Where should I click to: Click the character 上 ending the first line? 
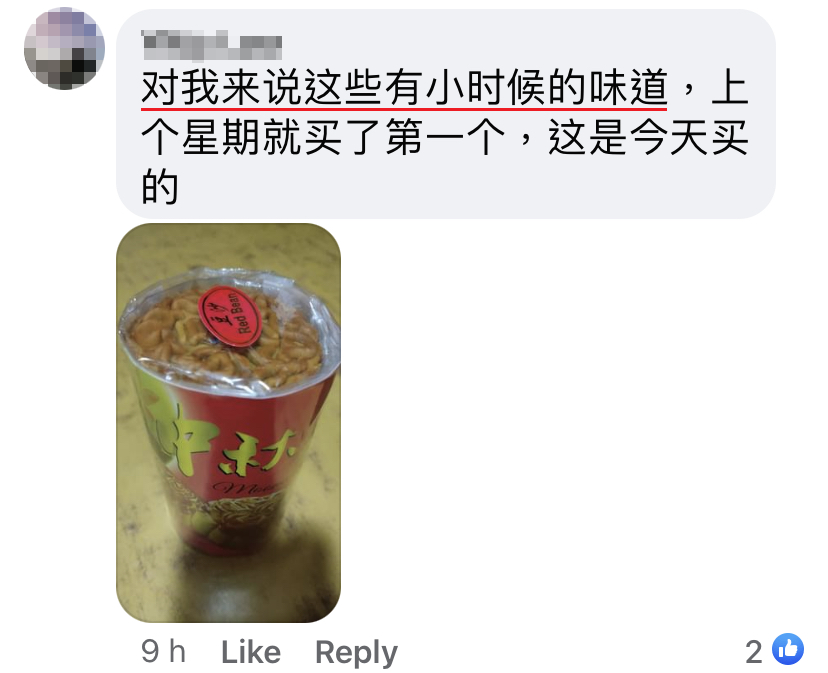(x=730, y=88)
